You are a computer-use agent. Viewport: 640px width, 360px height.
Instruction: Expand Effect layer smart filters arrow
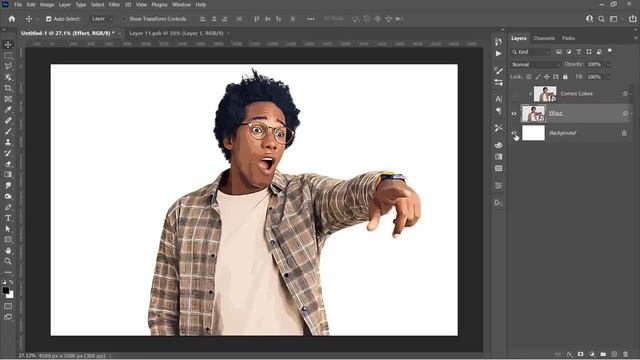coord(631,113)
